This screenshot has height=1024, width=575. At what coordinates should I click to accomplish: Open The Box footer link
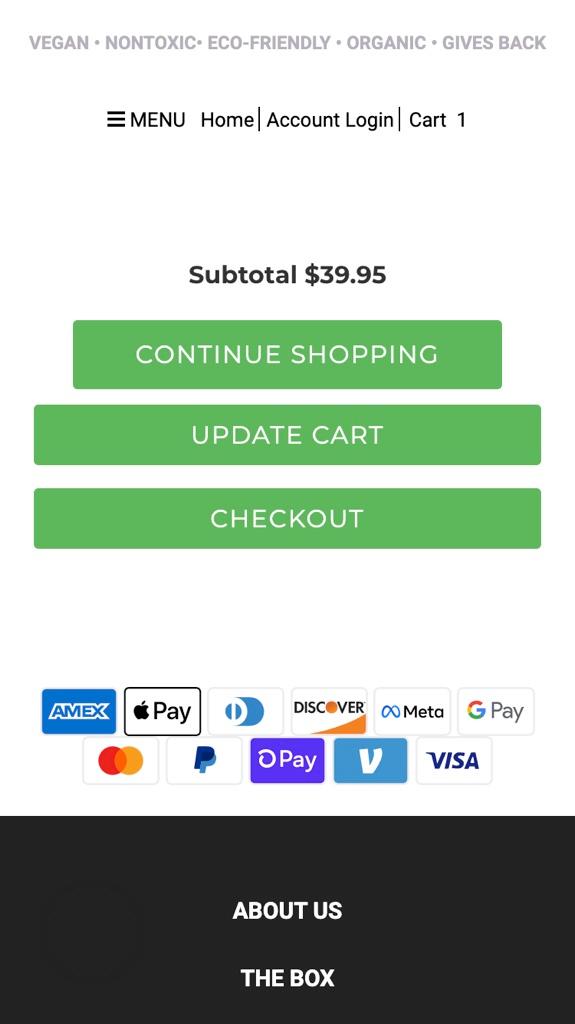pos(288,978)
